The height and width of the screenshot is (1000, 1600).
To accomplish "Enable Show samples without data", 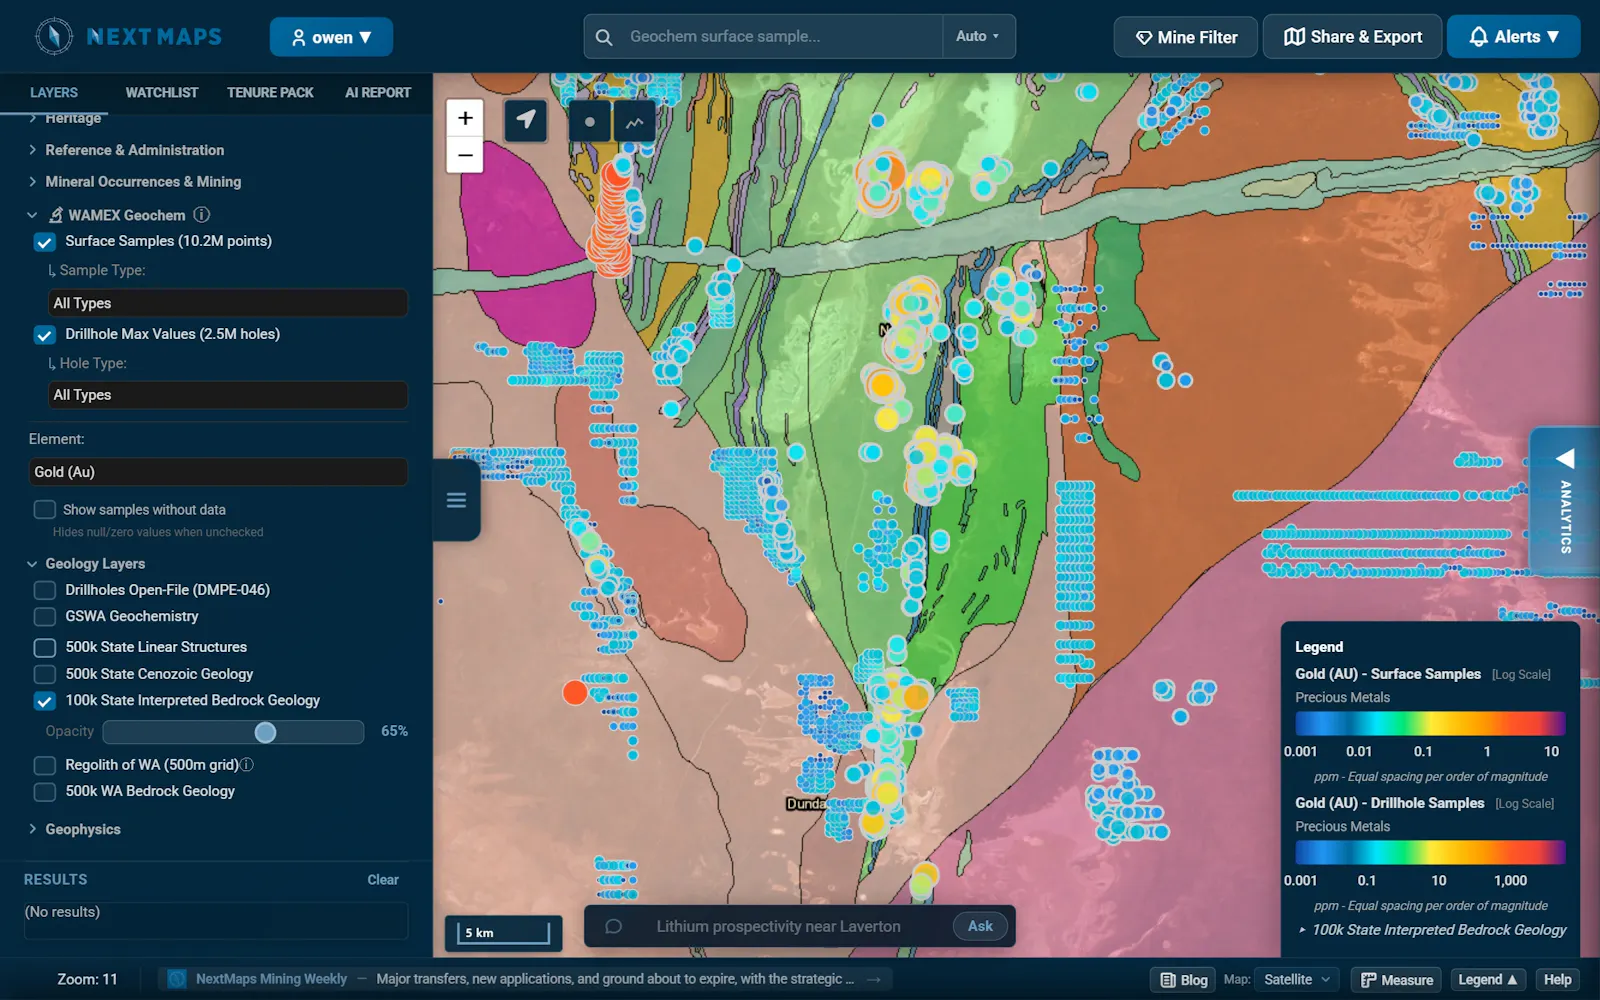I will (44, 510).
